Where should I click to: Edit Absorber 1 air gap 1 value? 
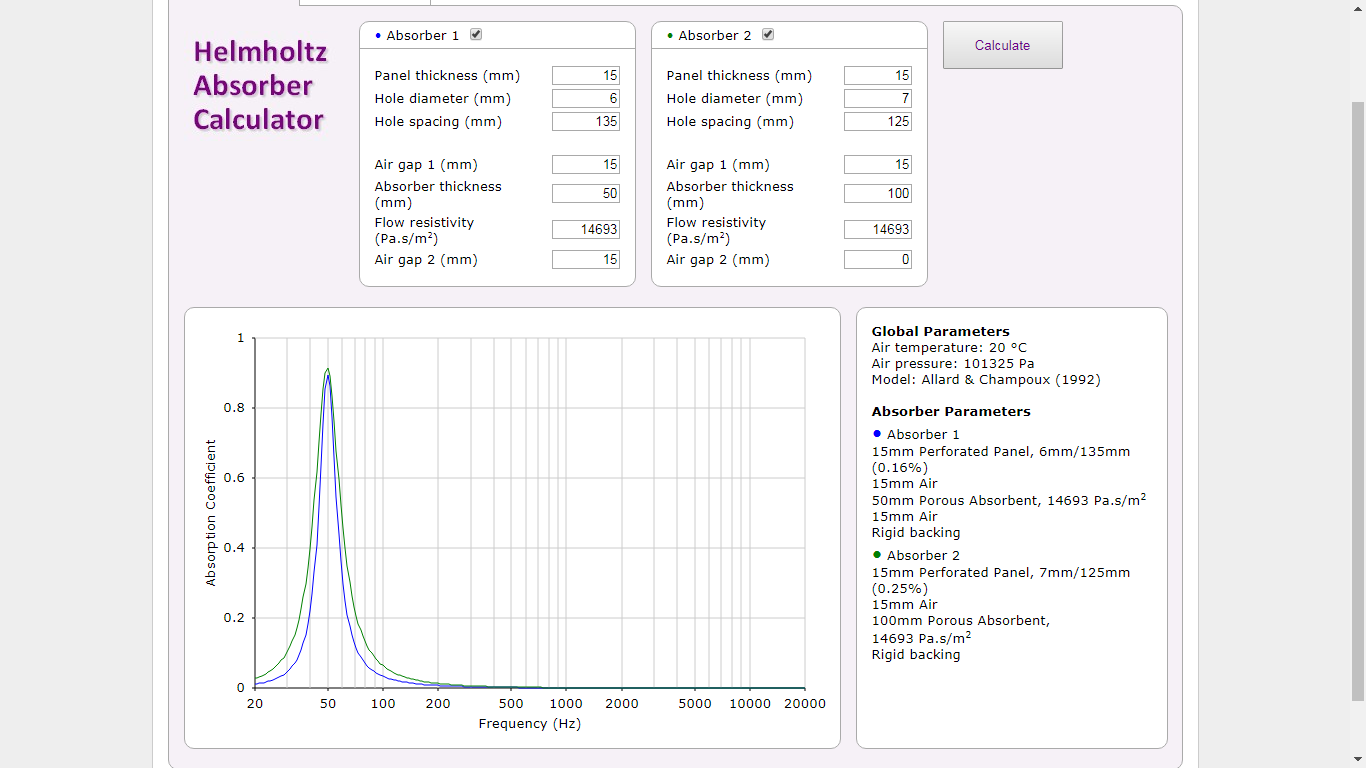[x=586, y=165]
